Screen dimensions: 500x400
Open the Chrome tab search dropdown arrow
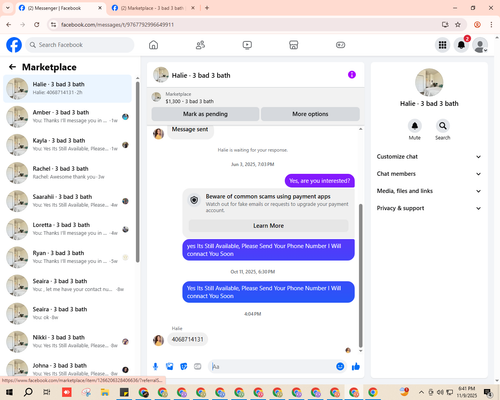(8, 8)
